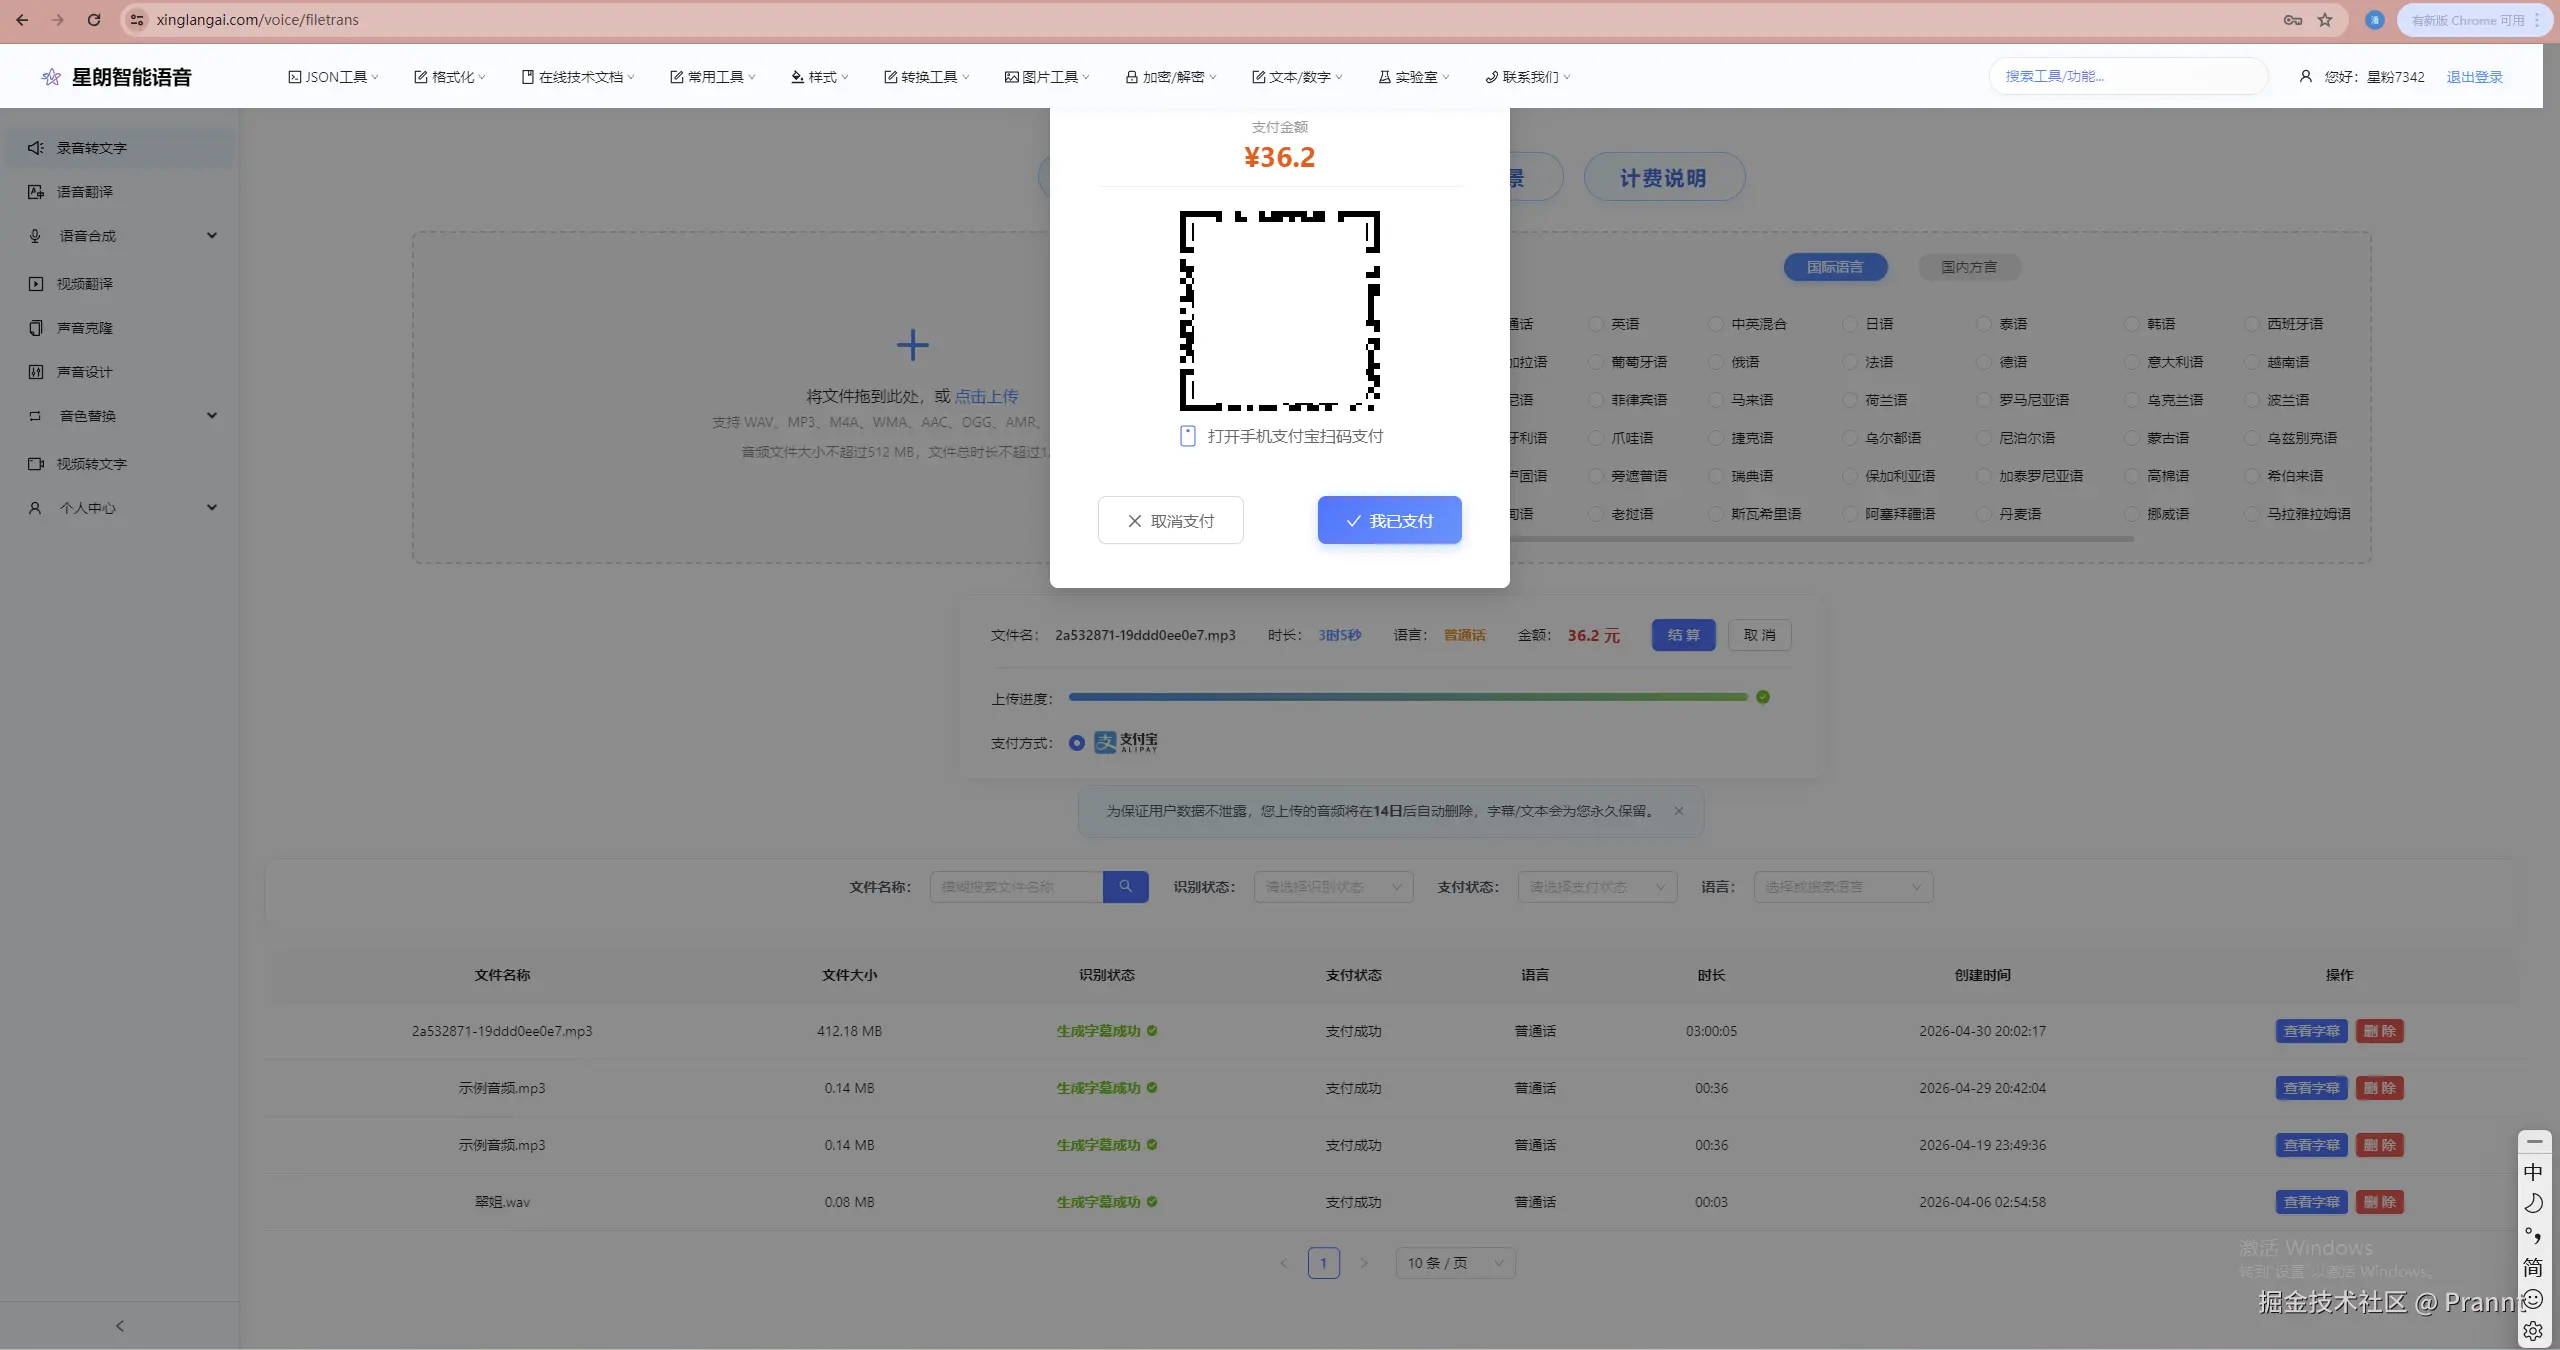The image size is (2560, 1350).
Task: Open the gear settings icon in the IME bar
Action: click(x=2533, y=1331)
